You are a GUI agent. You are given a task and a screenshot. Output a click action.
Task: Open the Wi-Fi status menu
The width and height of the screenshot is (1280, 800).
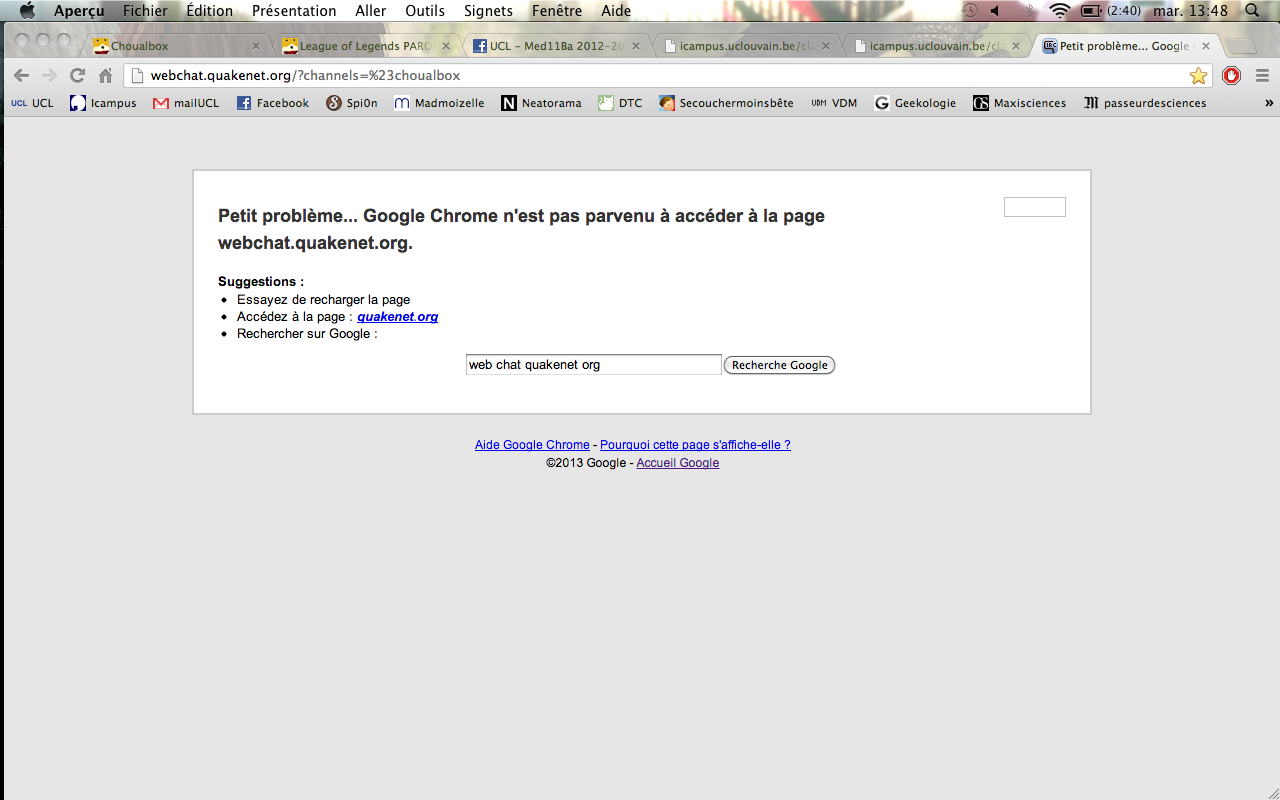[1060, 11]
